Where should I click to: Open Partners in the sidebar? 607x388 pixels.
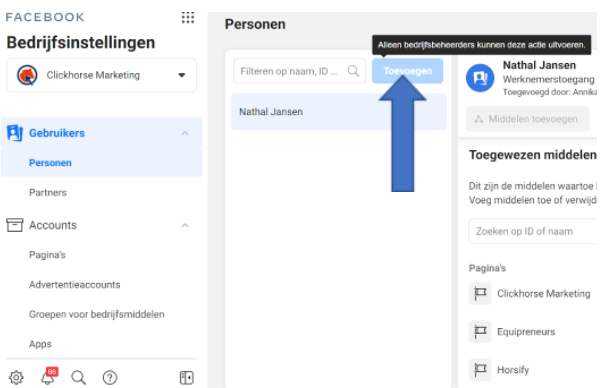tap(48, 192)
